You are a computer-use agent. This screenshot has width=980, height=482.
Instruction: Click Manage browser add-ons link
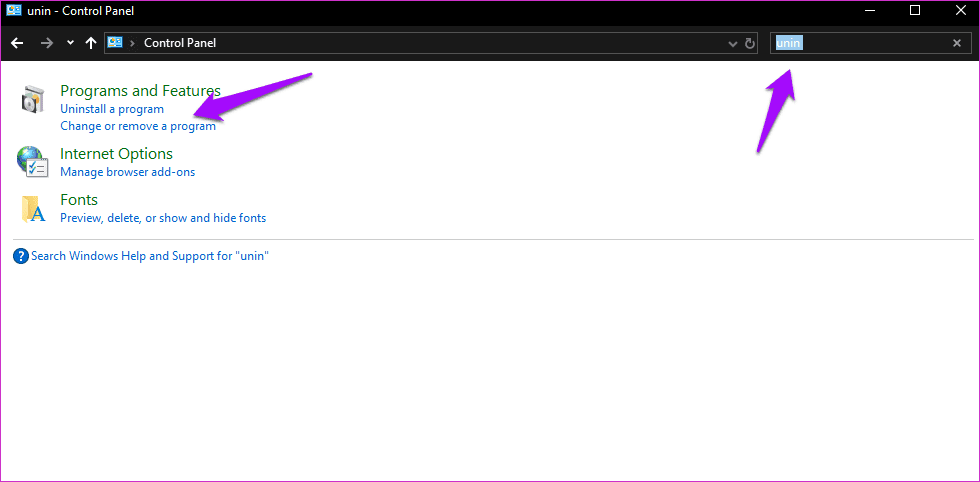click(x=128, y=172)
